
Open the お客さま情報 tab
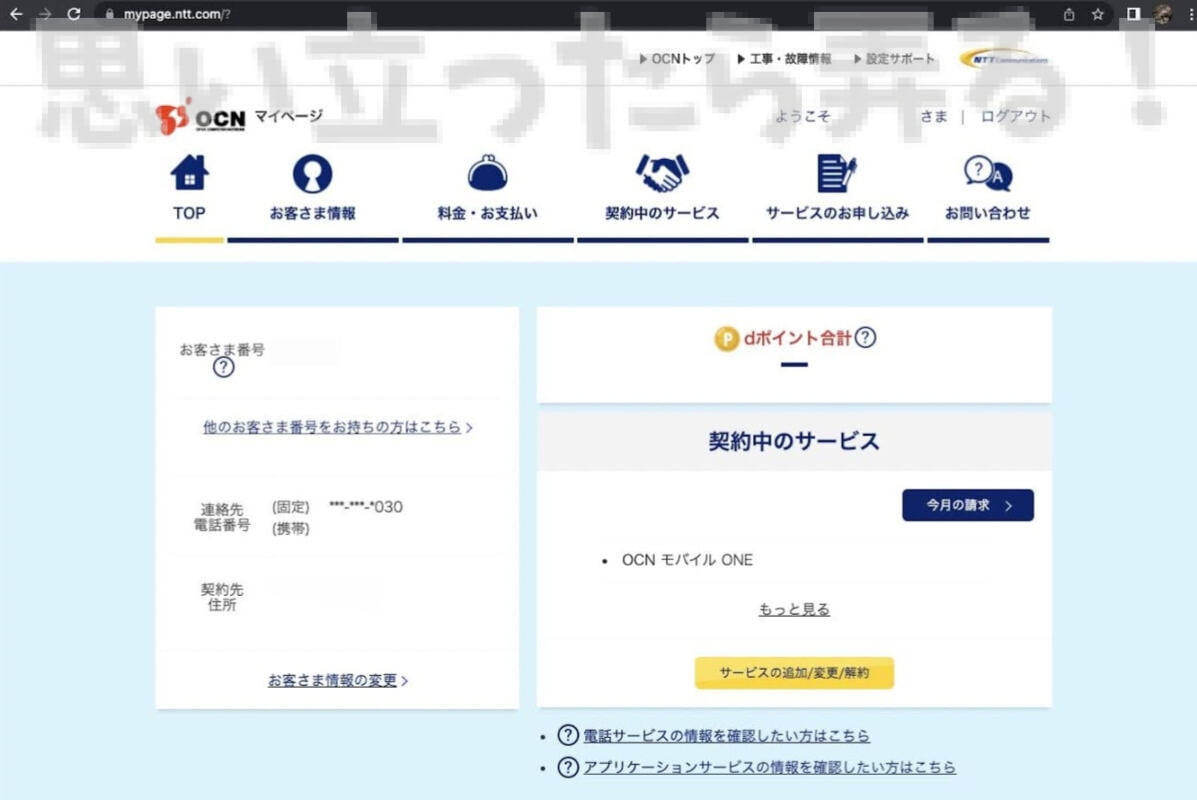[x=312, y=213]
